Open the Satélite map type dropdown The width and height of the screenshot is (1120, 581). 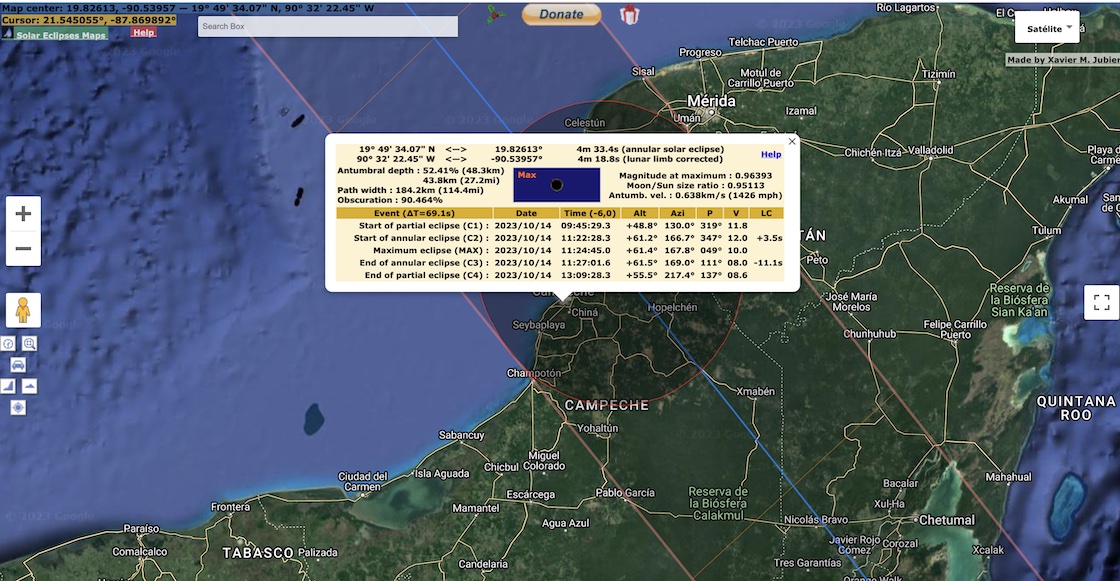click(x=1046, y=29)
